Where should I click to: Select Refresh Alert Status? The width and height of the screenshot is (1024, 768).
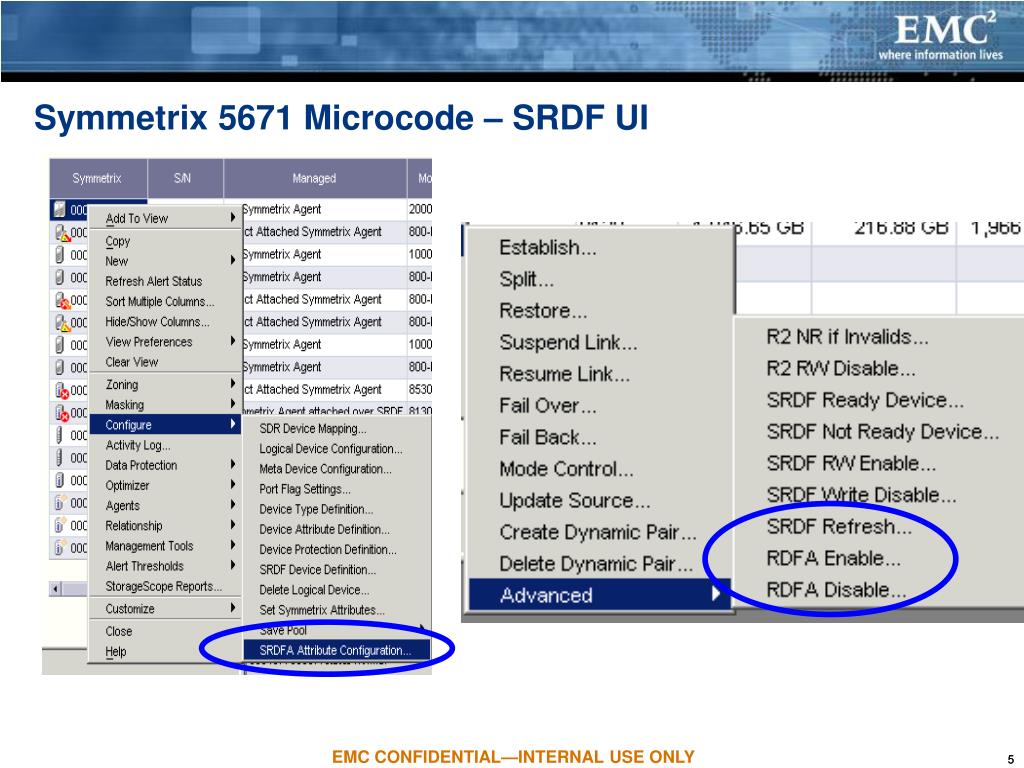coord(165,281)
